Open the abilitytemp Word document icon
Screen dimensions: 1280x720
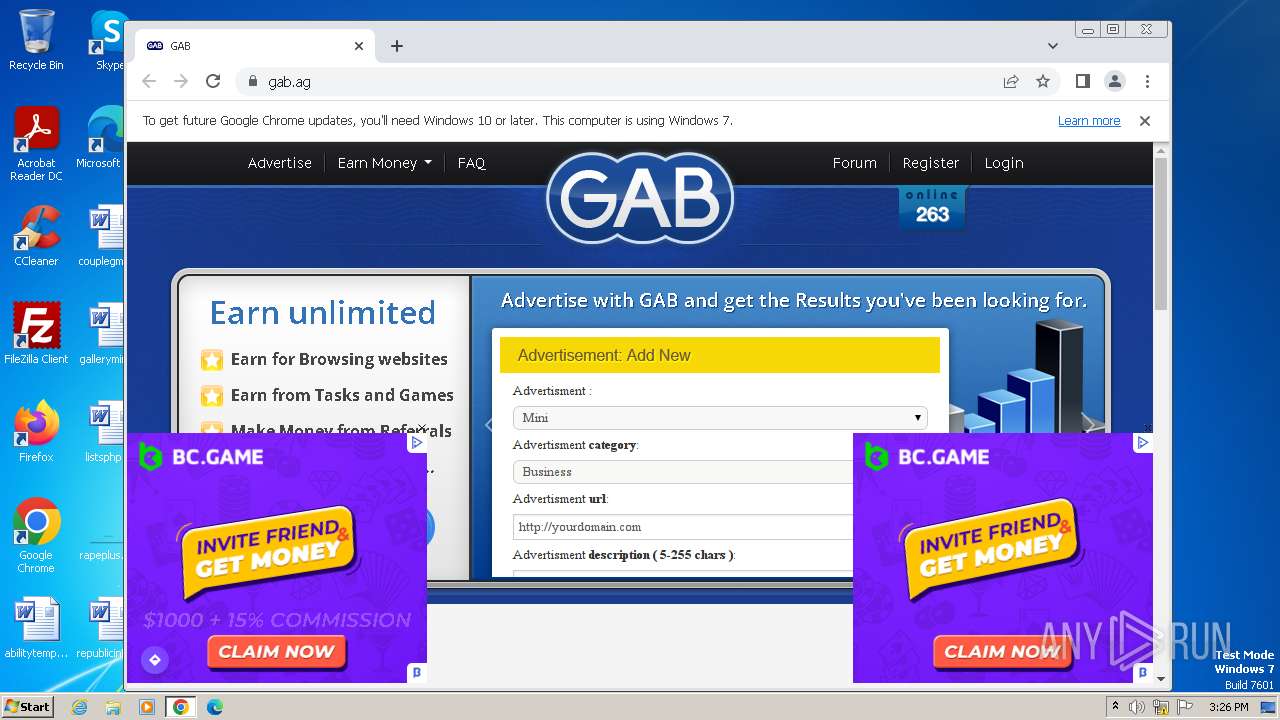coord(36,629)
